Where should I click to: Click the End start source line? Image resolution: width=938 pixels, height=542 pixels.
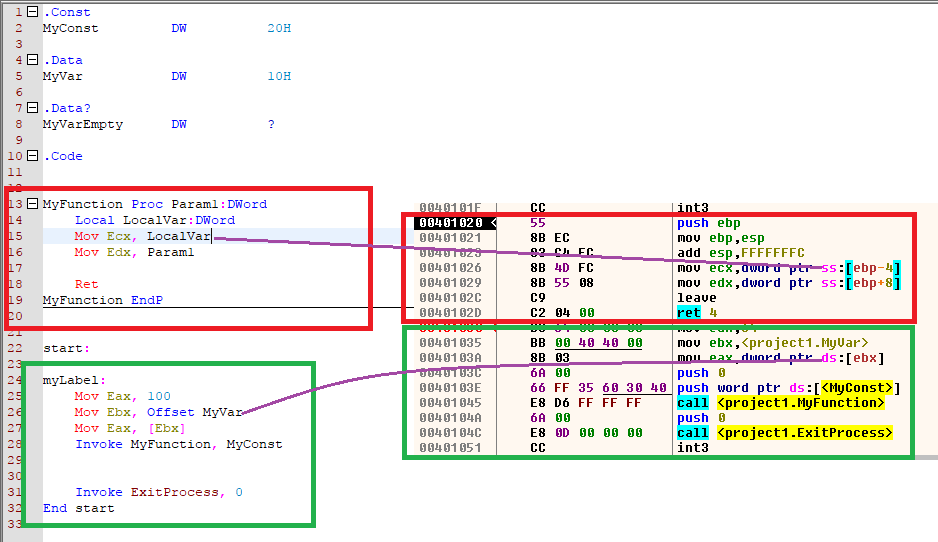pos(78,508)
